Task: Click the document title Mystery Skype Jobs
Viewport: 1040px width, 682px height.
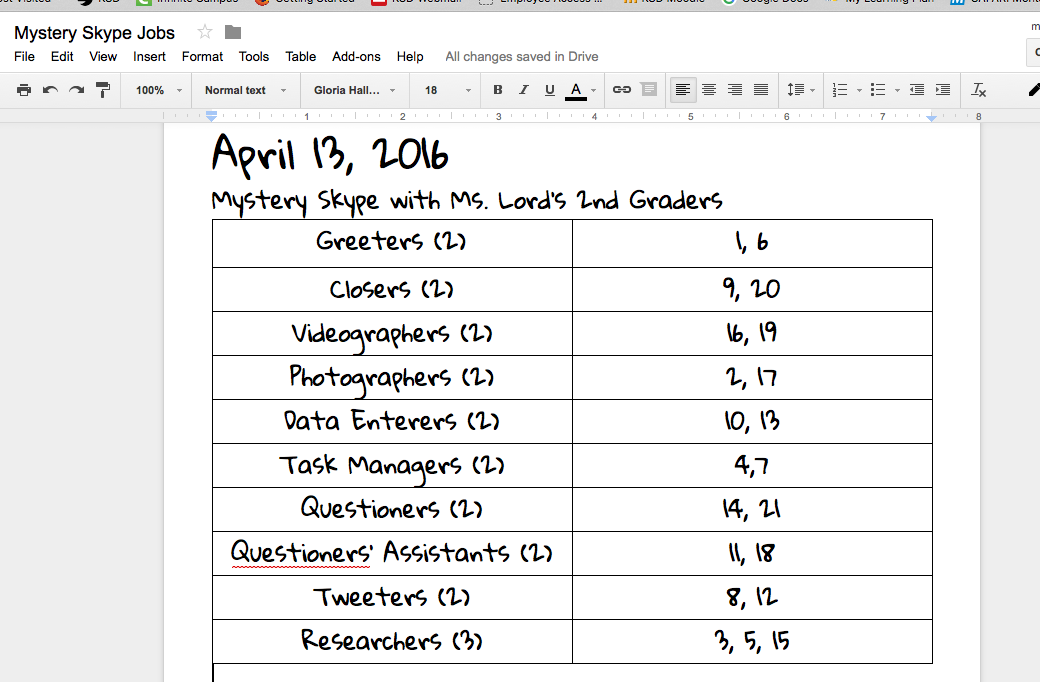Action: (x=94, y=32)
